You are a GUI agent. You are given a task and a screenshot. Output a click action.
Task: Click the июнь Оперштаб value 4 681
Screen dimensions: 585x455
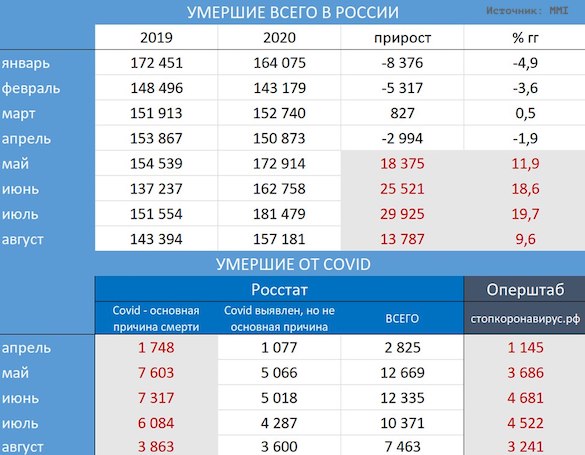click(525, 398)
